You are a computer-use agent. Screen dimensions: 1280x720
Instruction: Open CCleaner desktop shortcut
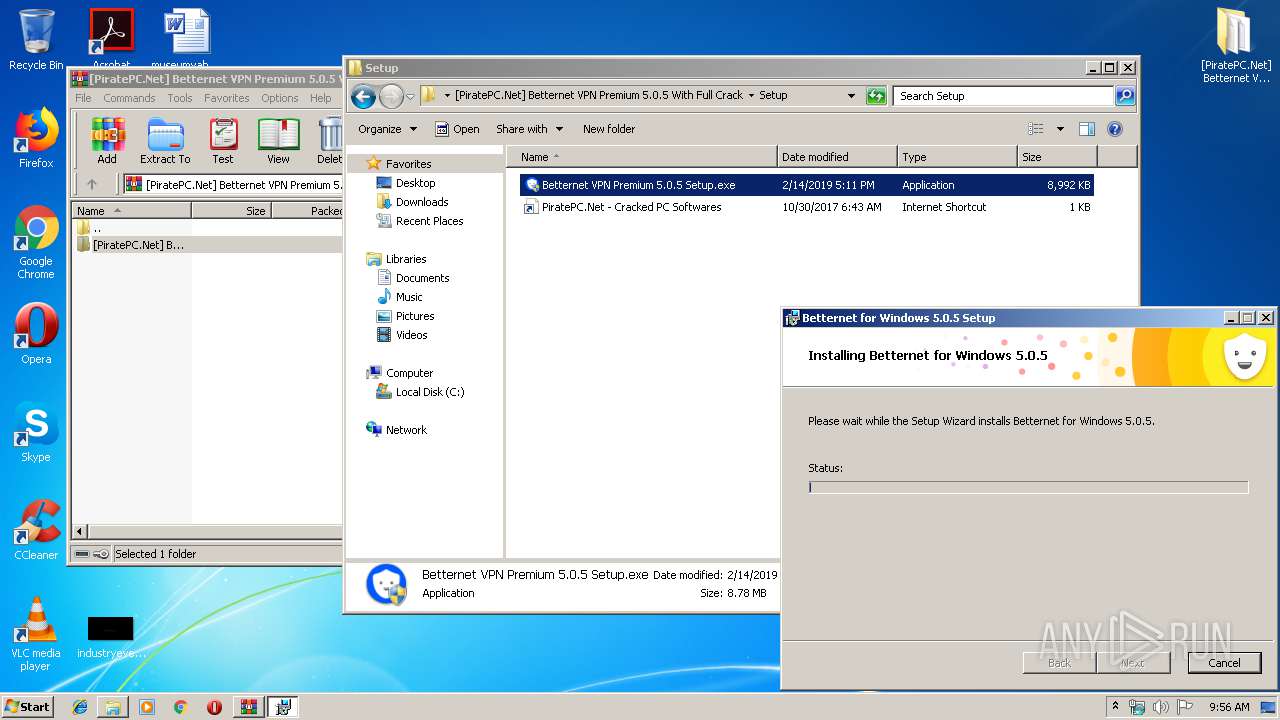36,530
